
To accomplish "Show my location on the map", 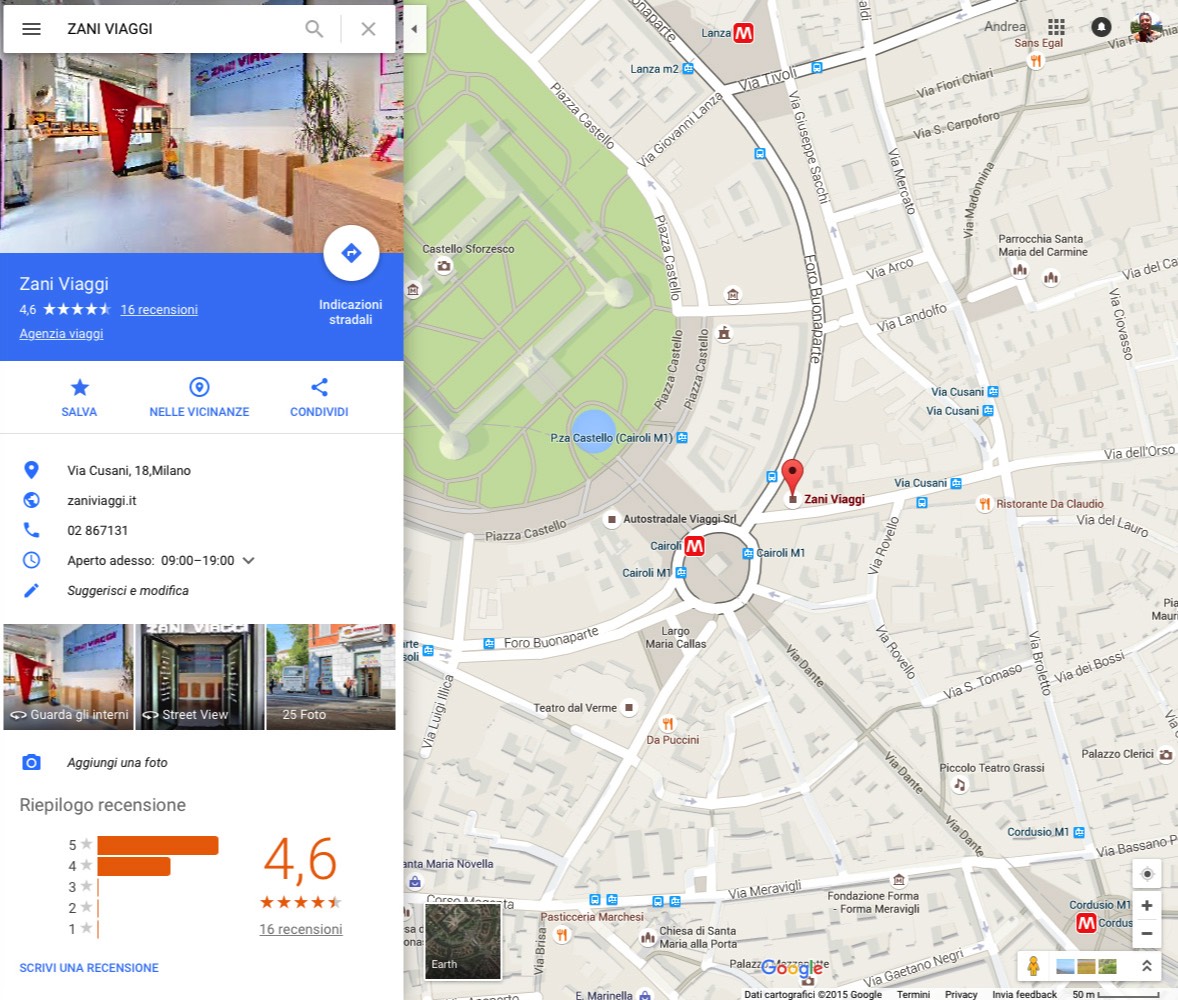I will click(1146, 874).
